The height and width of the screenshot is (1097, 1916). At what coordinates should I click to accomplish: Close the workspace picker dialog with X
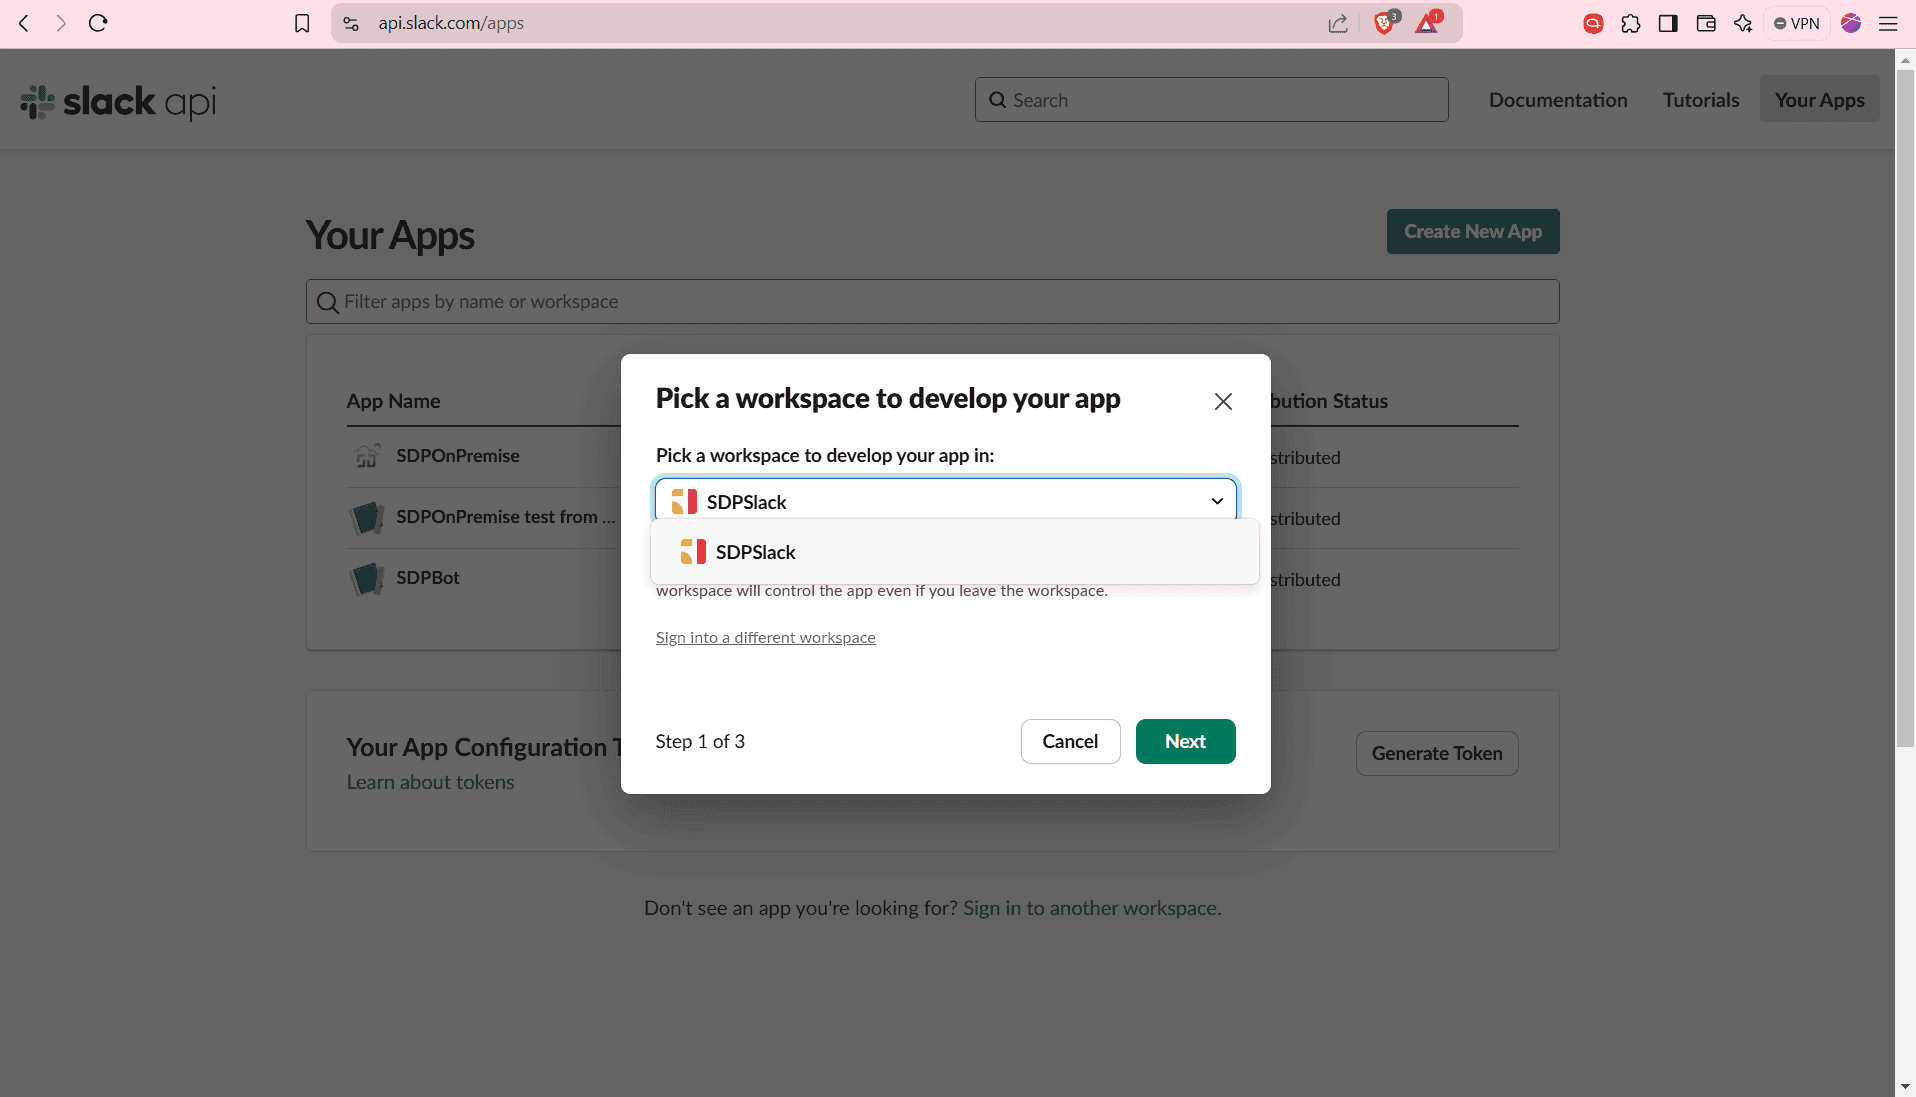coord(1223,401)
